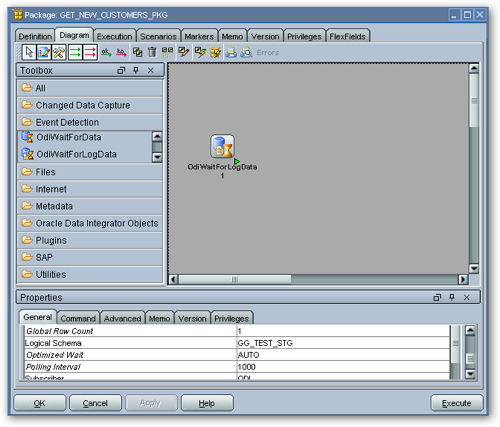Click the execute step lightning icon
Screen dimensions: 500x427
[200, 52]
